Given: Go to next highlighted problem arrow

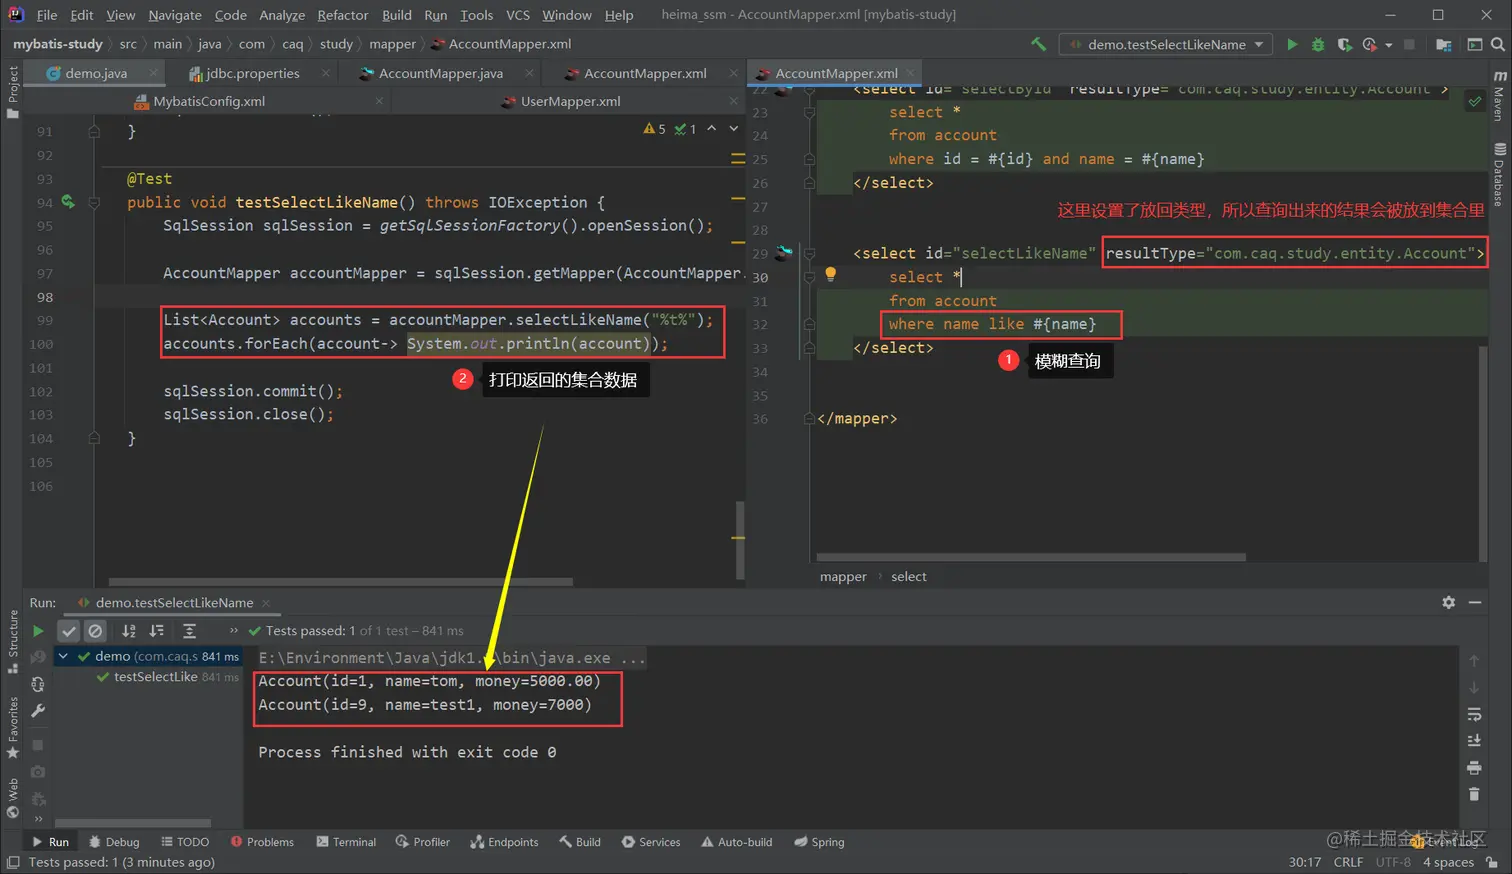Looking at the screenshot, I should (x=734, y=128).
